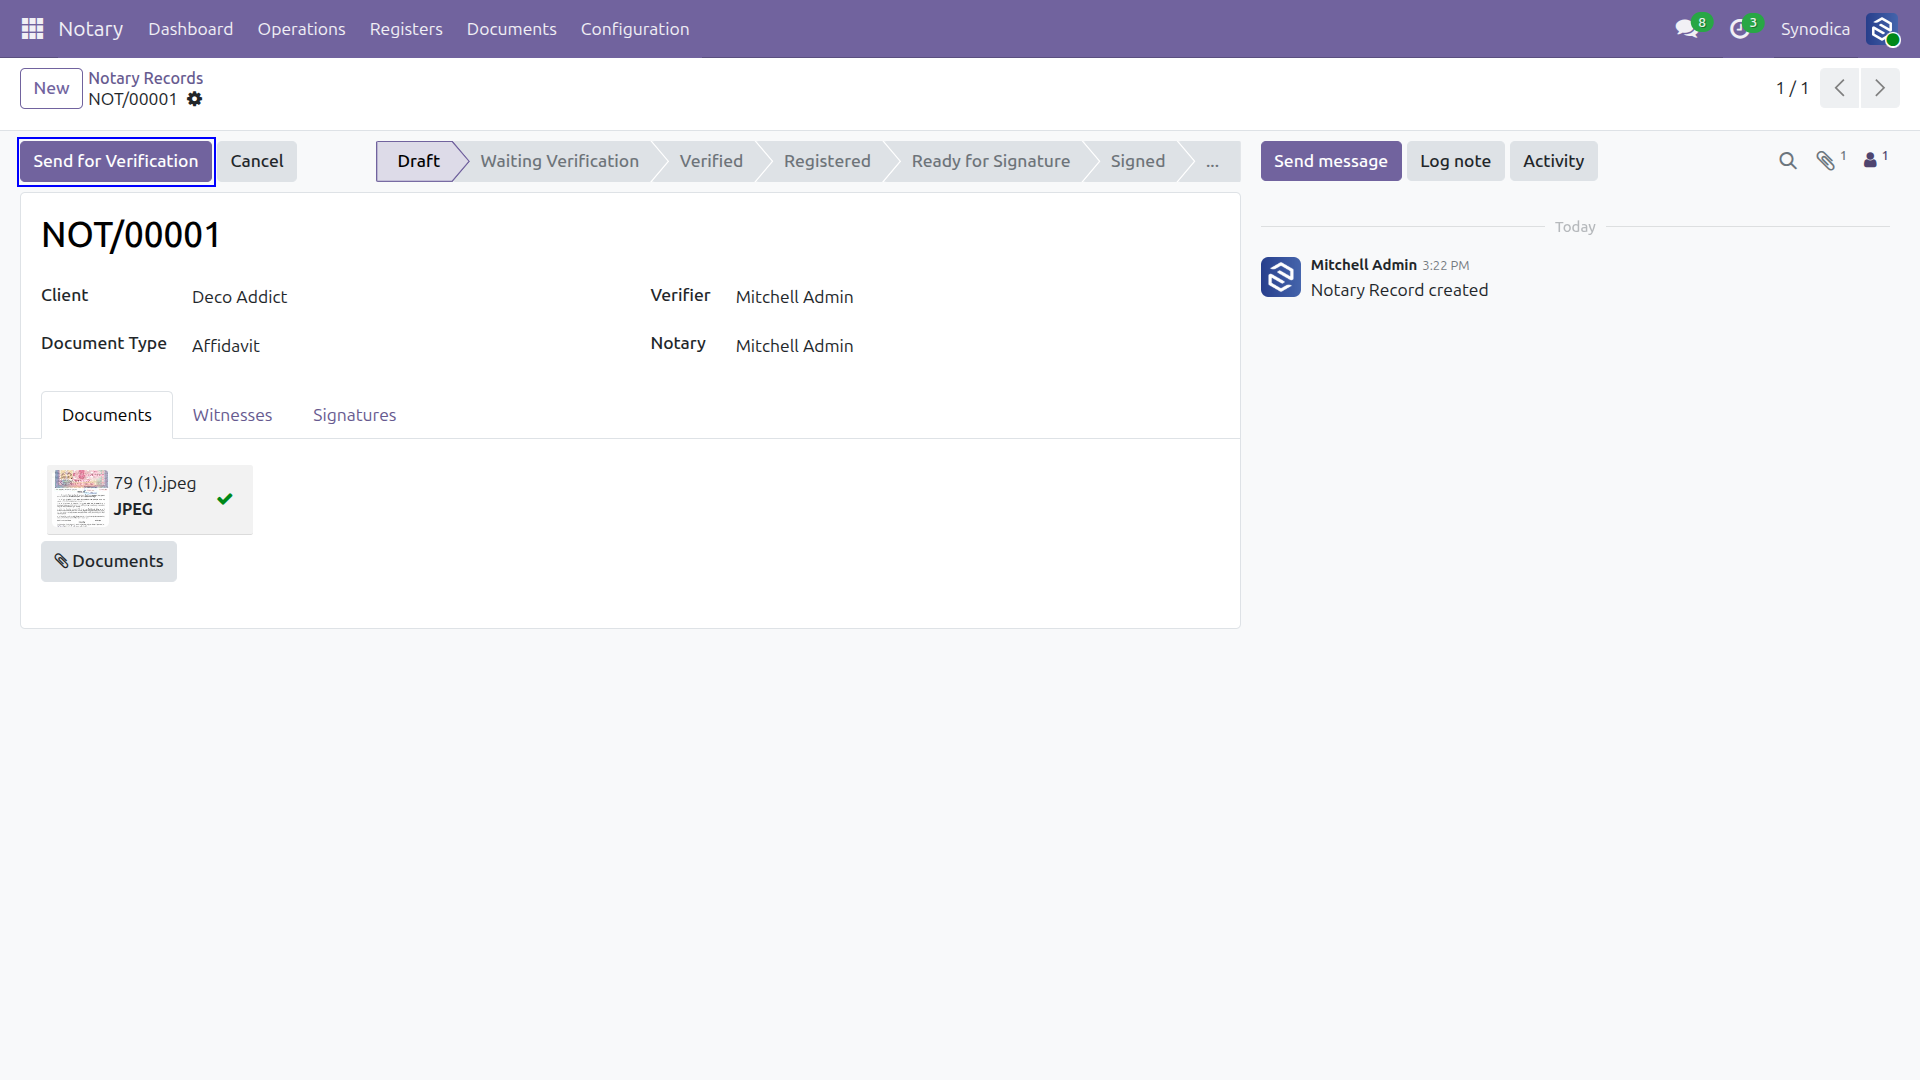Go to previous record arrow
1920x1080 pixels.
(x=1839, y=88)
